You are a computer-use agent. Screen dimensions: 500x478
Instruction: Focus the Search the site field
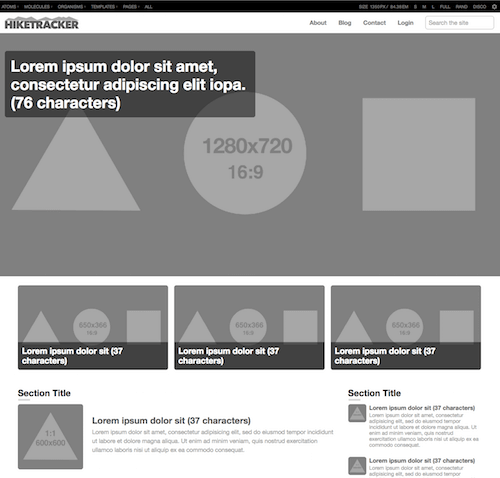(459, 23)
